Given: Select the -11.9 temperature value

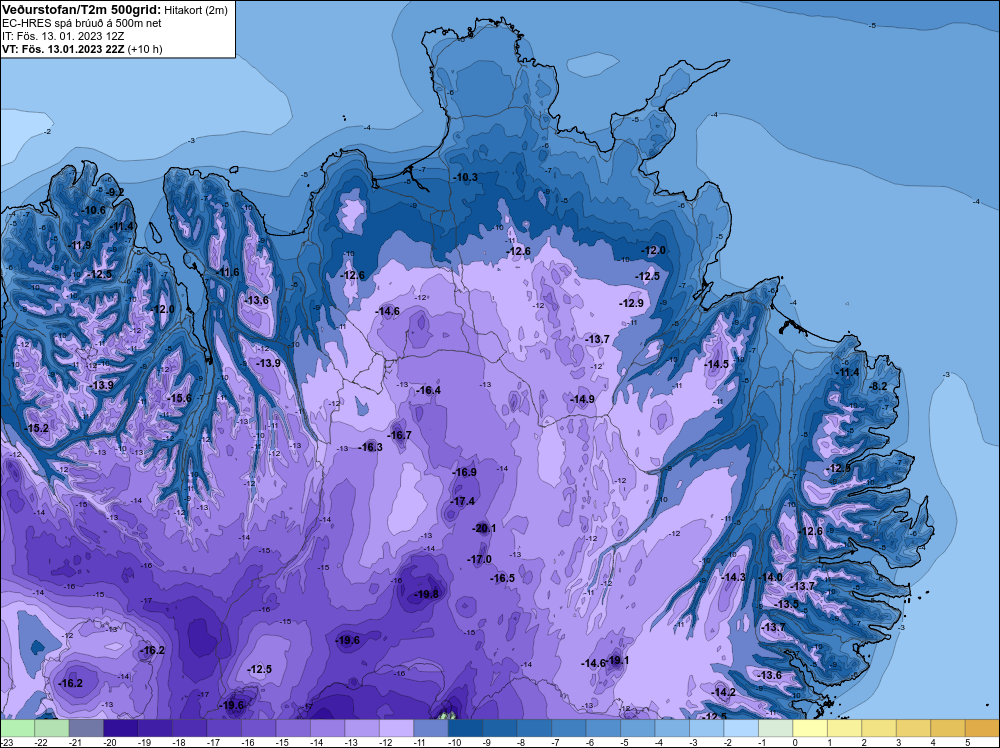Looking at the screenshot, I should [x=79, y=245].
